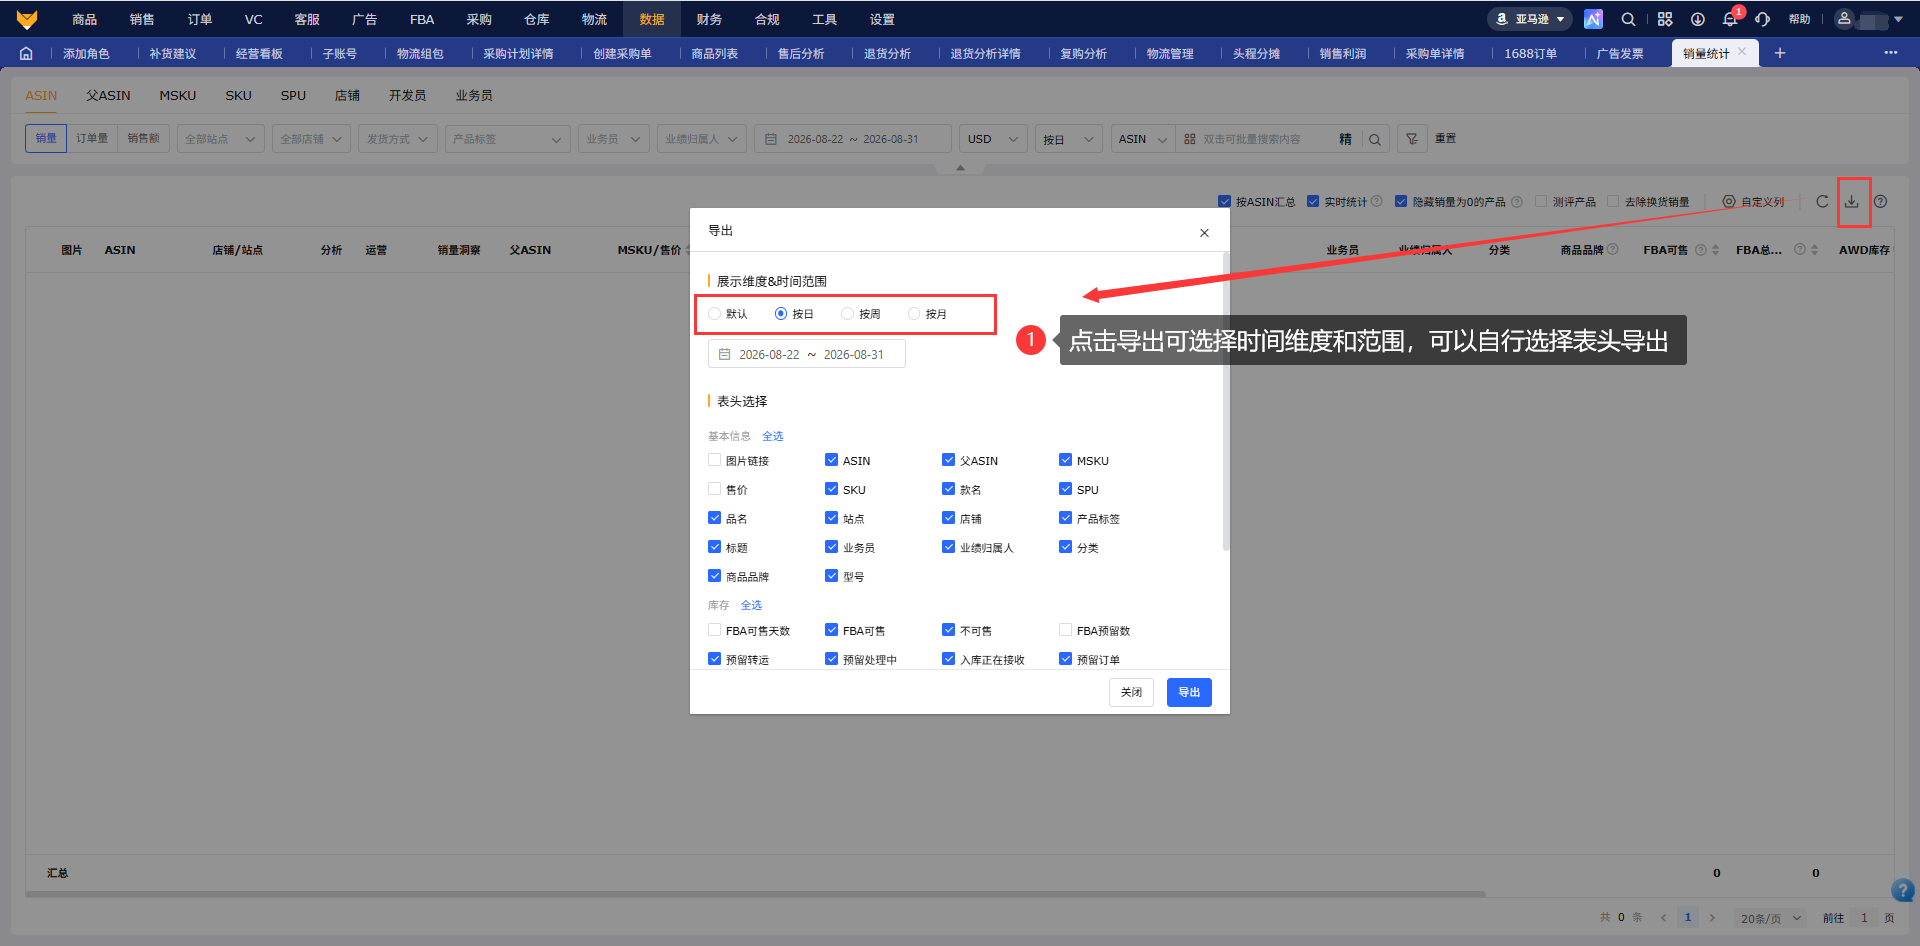Viewport: 1920px width, 946px height.
Task: Go to home via house icon
Action: (26, 53)
